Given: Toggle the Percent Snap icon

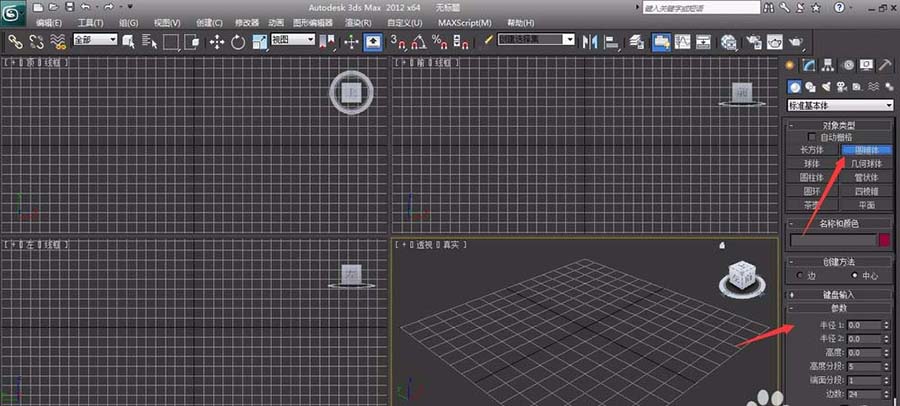Looking at the screenshot, I should (440, 41).
